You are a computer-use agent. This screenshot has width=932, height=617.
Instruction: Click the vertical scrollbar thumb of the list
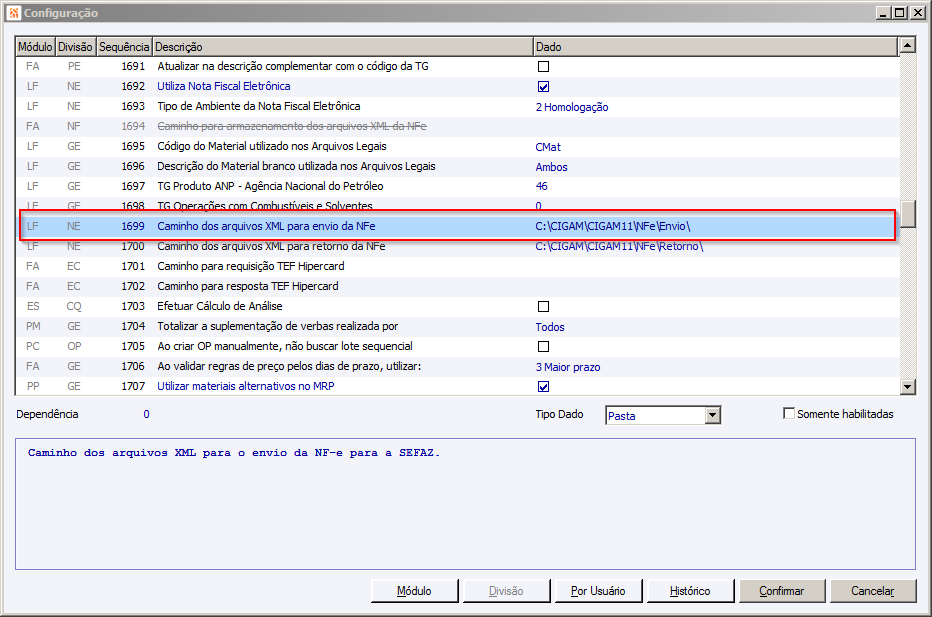[908, 214]
